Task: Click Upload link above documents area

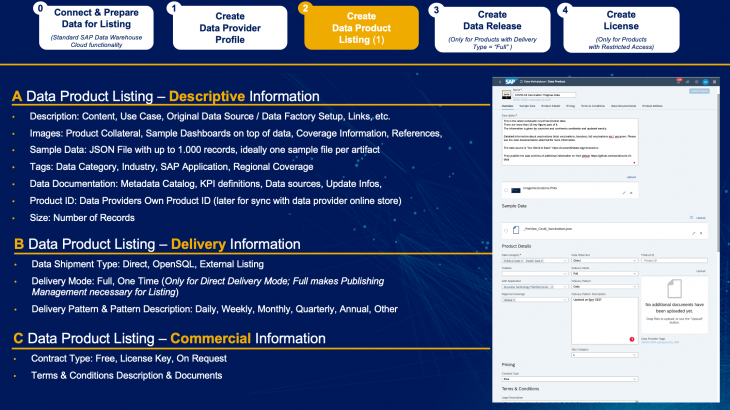Action: click(701, 271)
